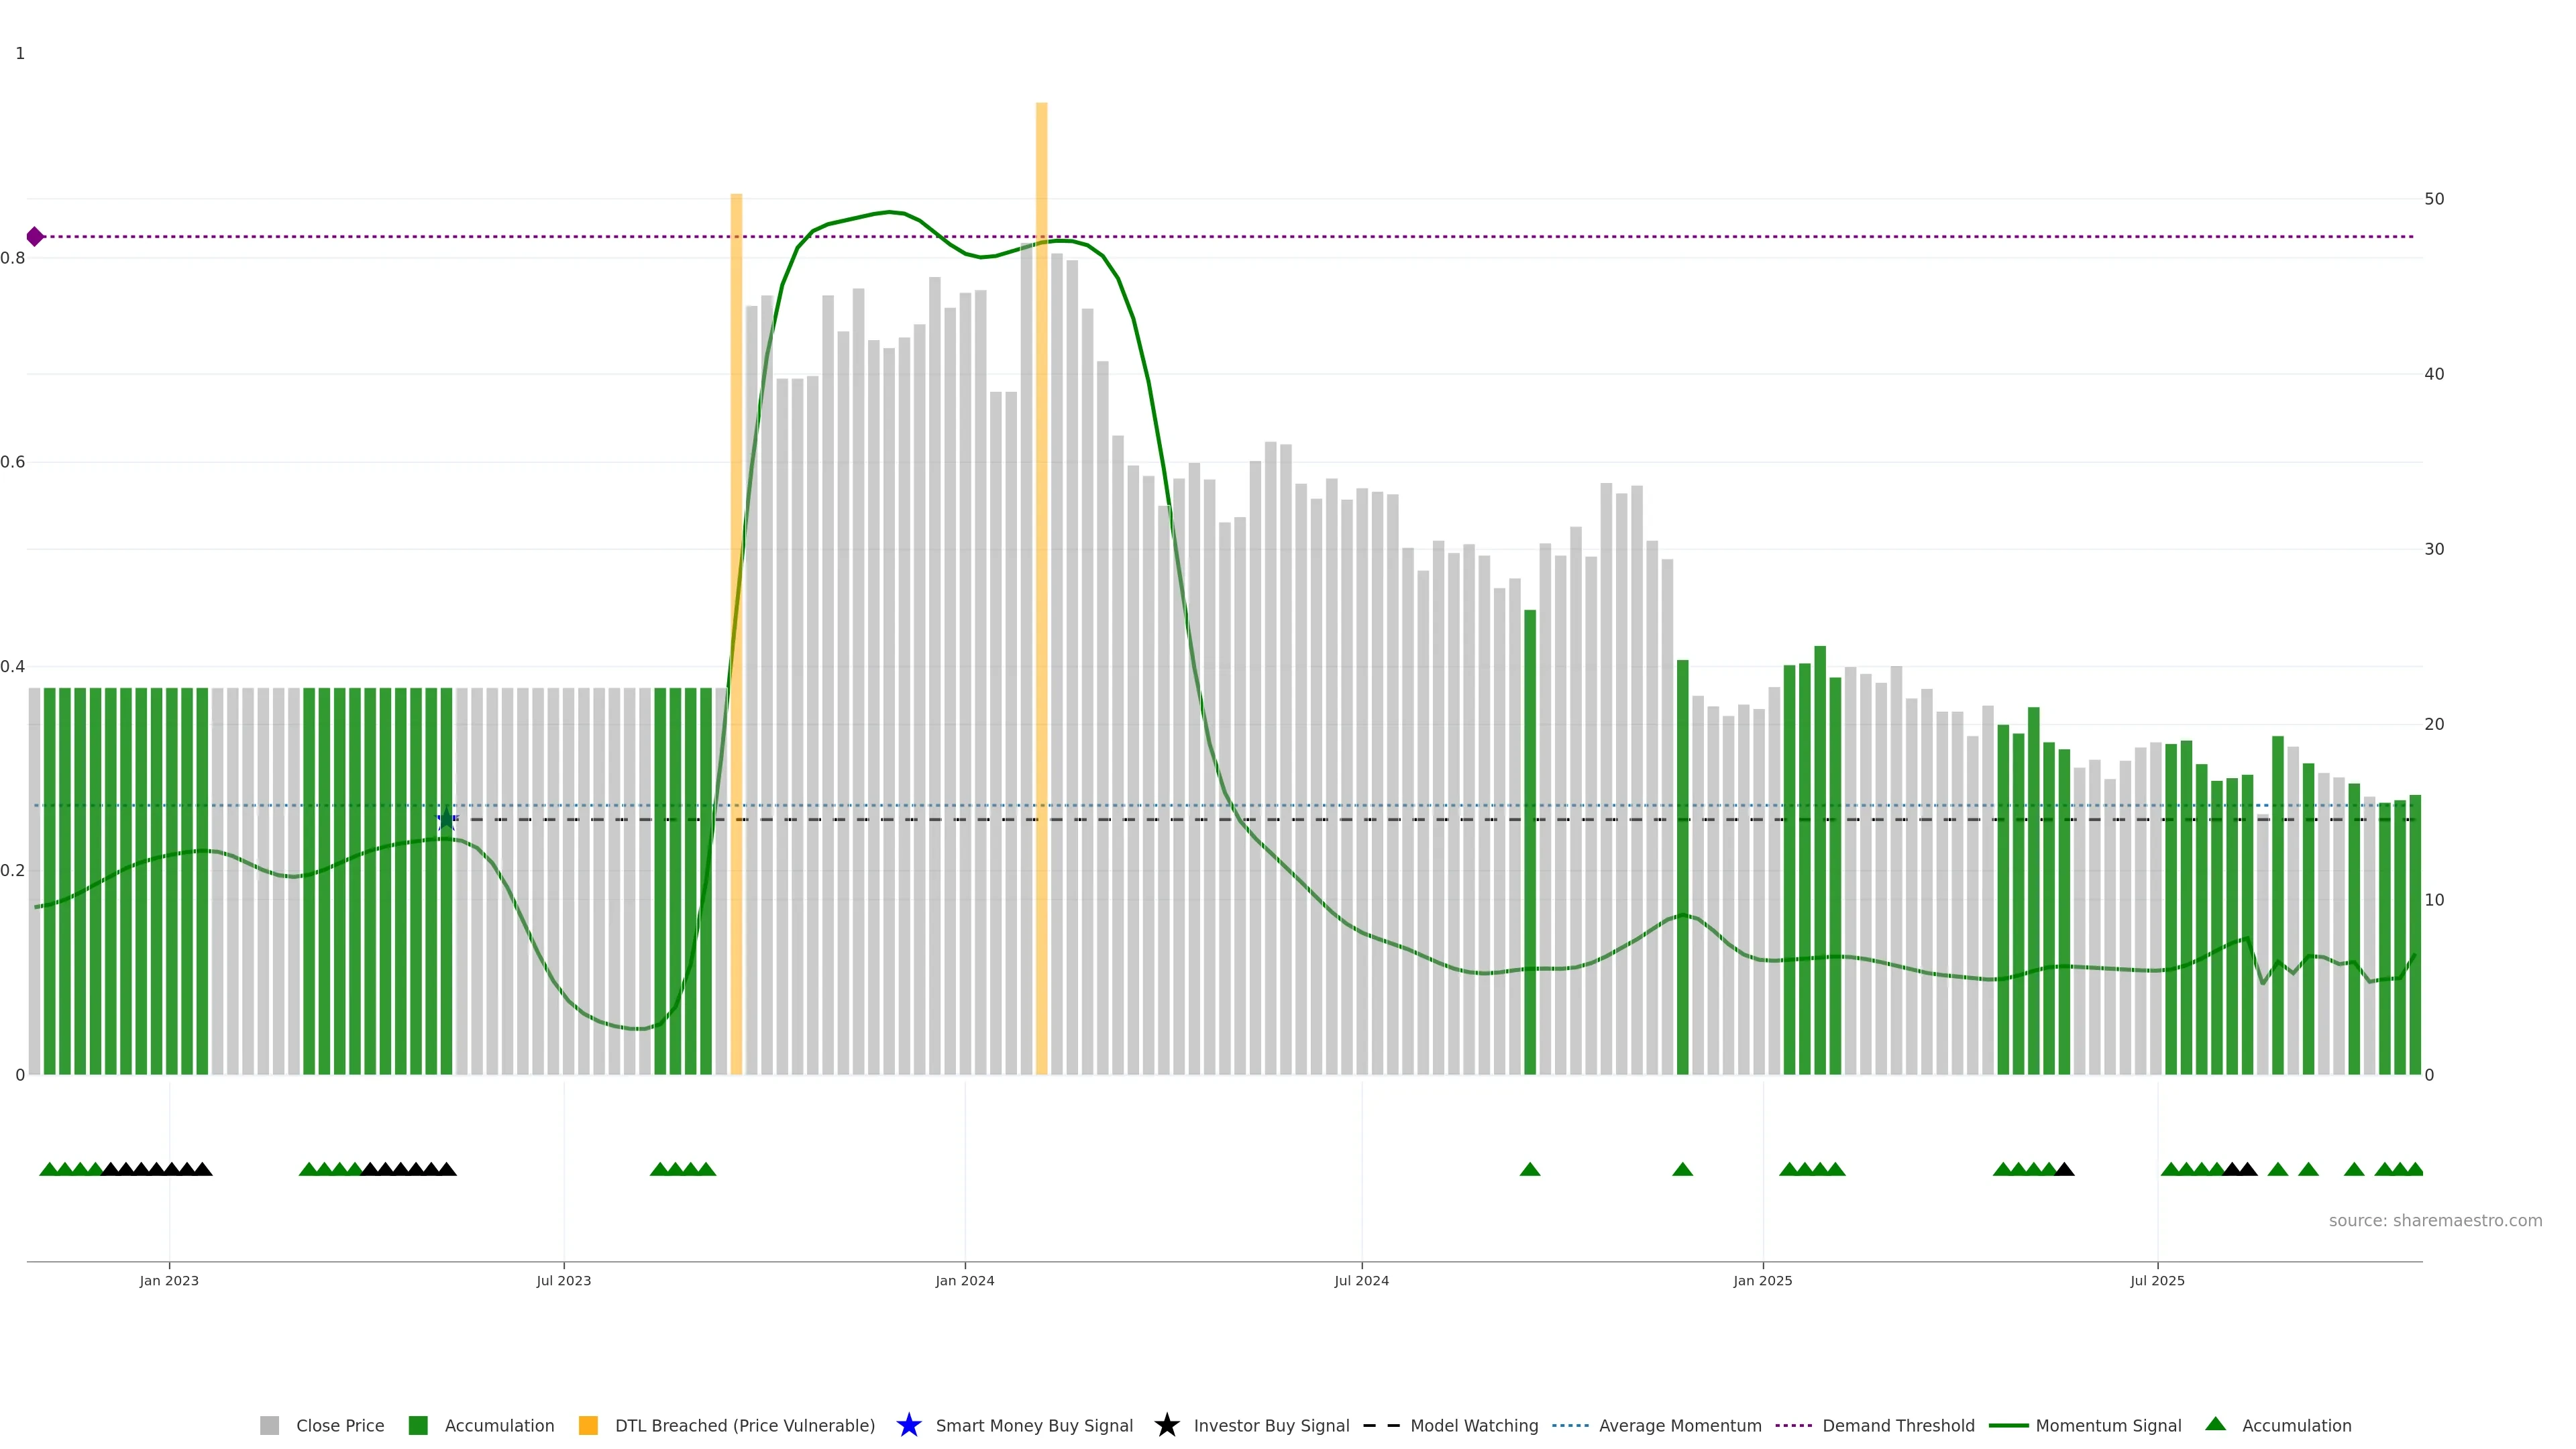Click the Jul 2025 axis label
This screenshot has height=1449, width=2576.
coord(2157,1280)
